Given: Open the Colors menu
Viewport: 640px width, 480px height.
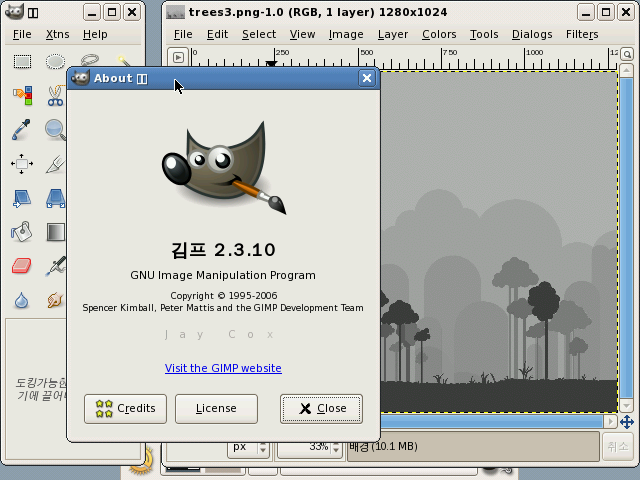Looking at the screenshot, I should (438, 34).
